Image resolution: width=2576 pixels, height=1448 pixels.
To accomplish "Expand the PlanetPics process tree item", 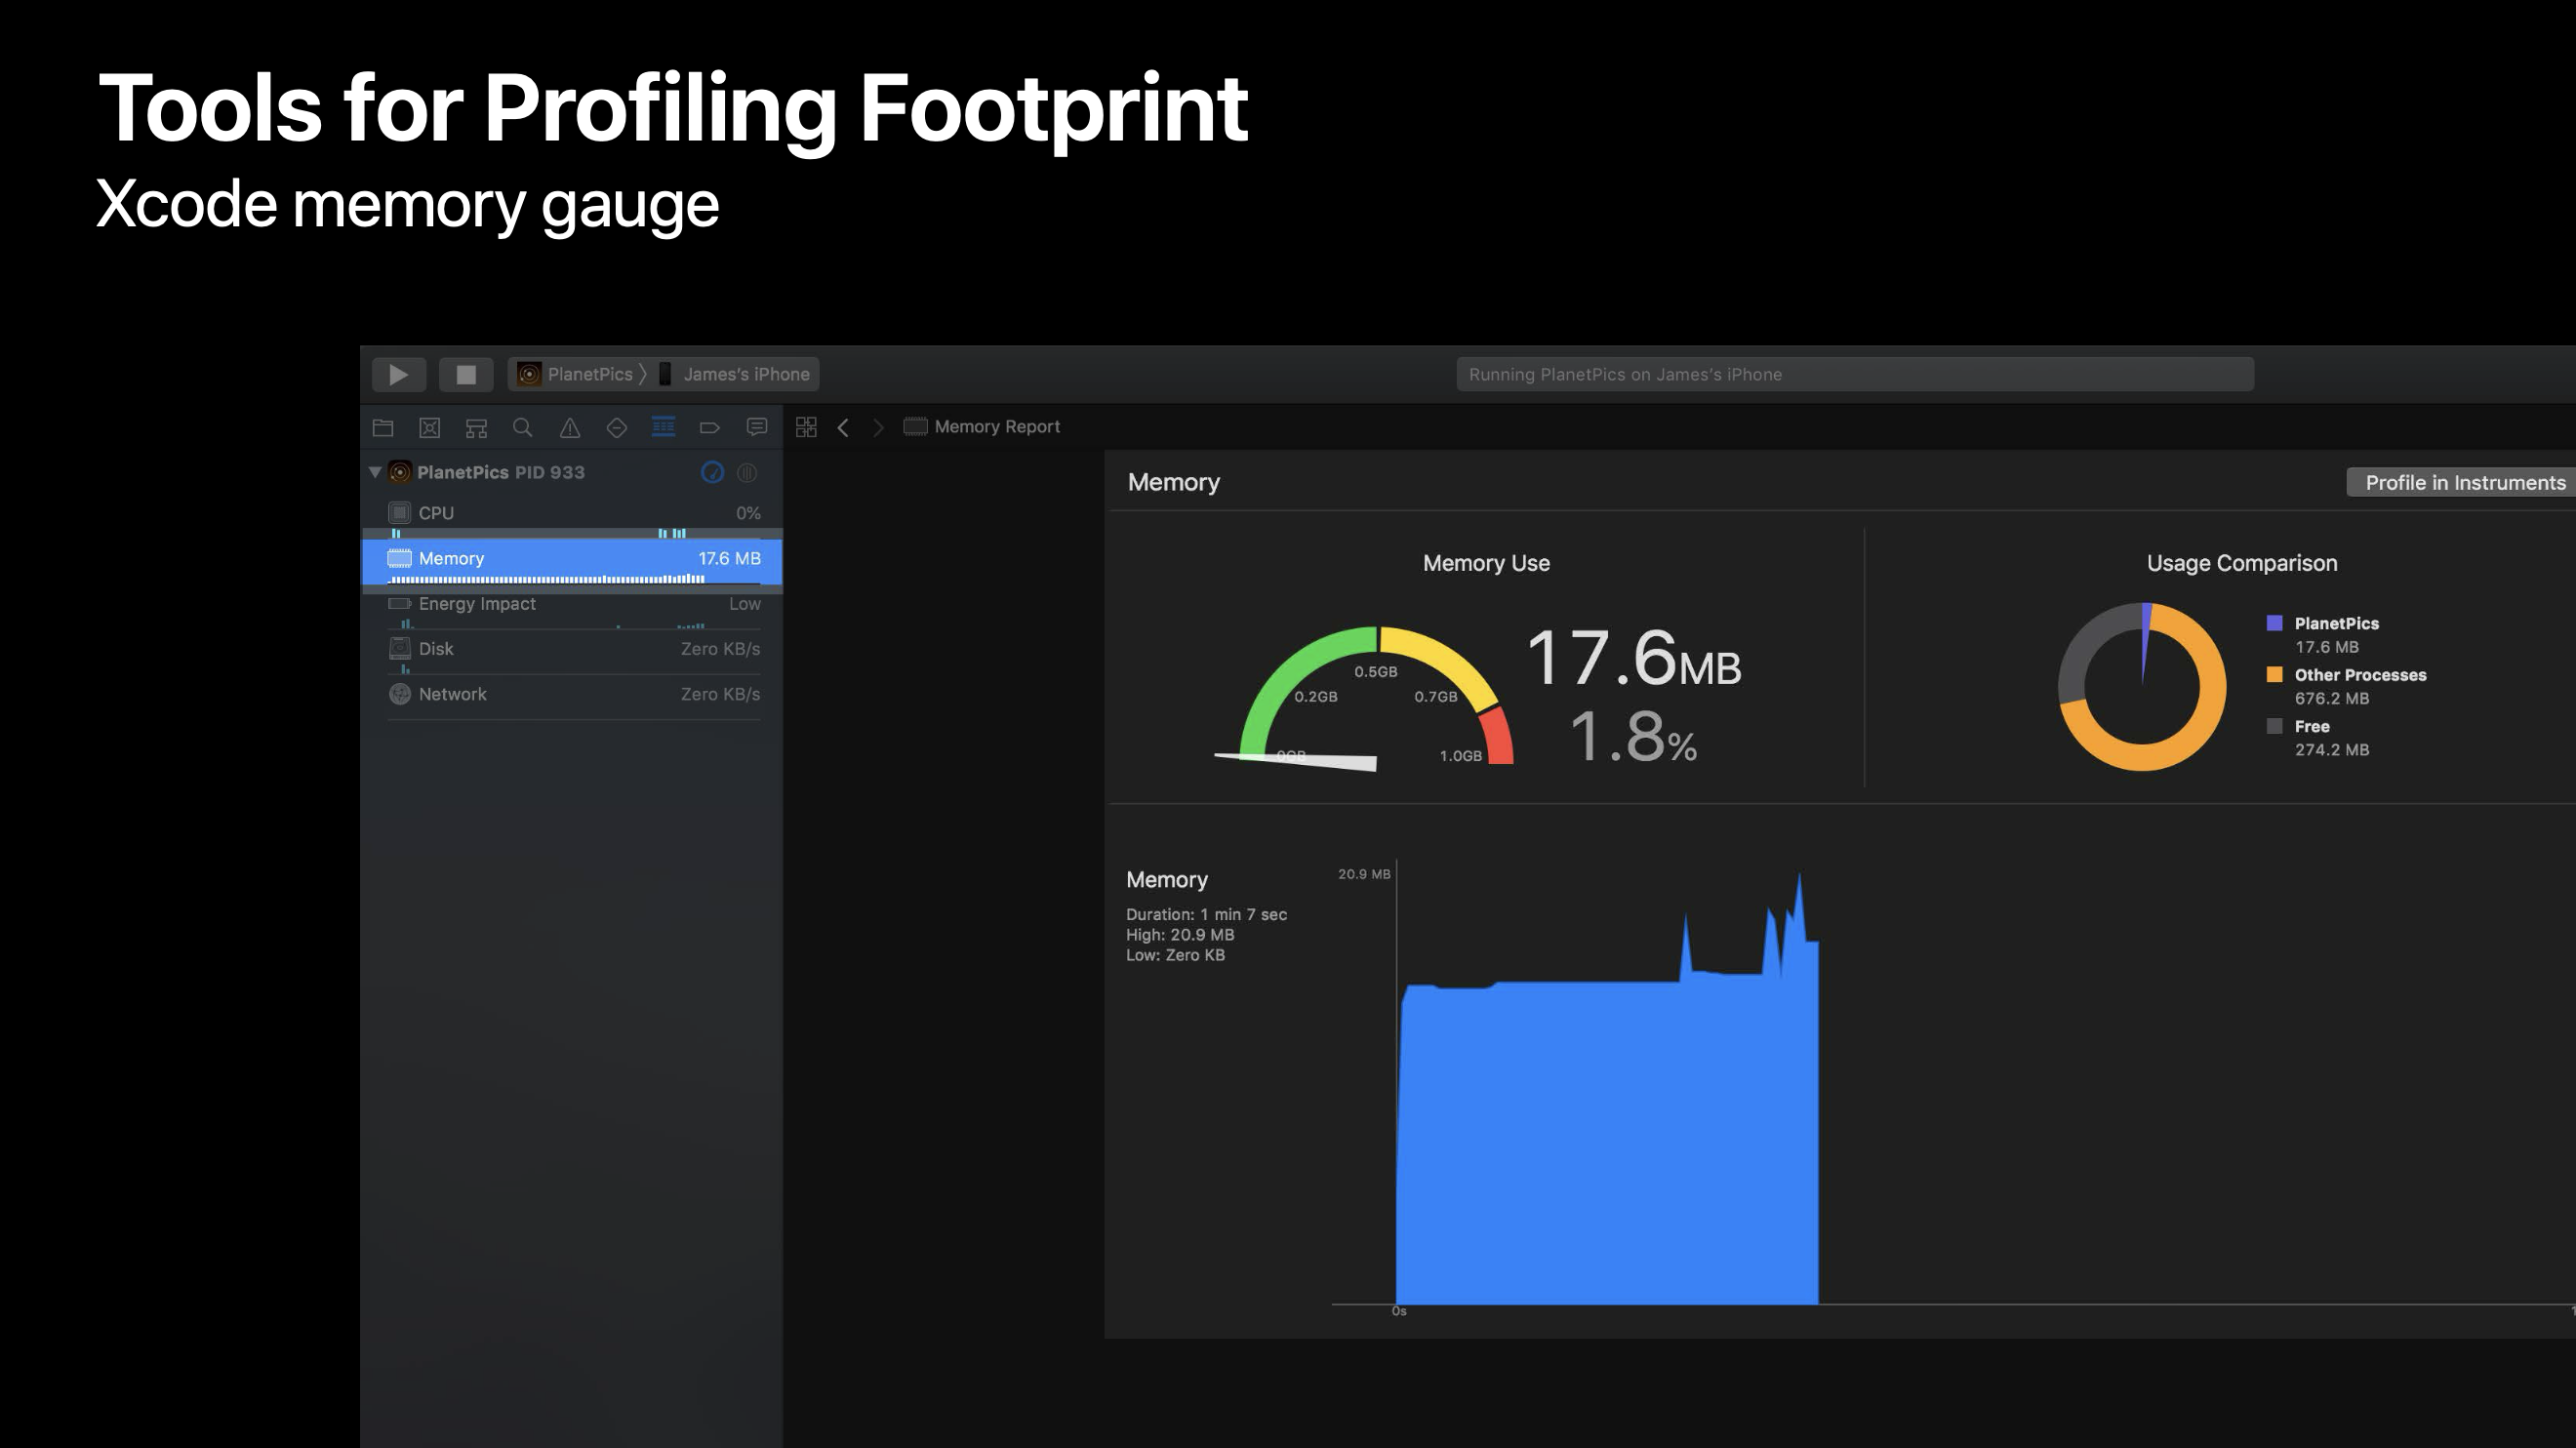I will (x=379, y=471).
